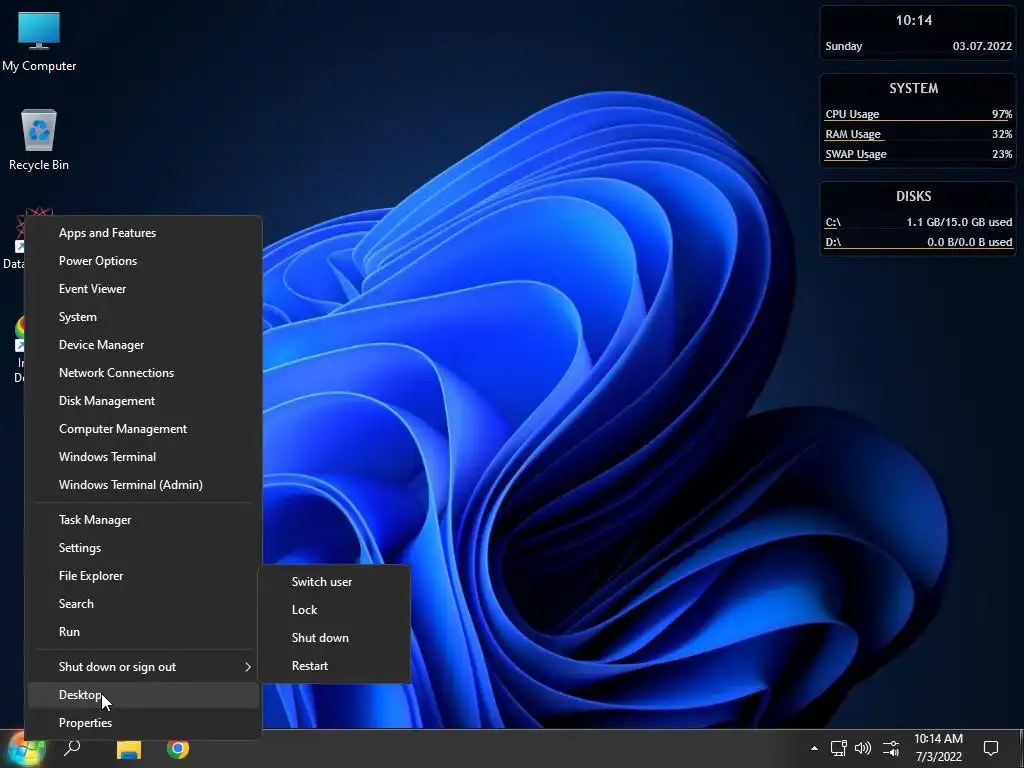Image resolution: width=1024 pixels, height=768 pixels.
Task: Choose Restart in submenu
Action: (x=334, y=666)
